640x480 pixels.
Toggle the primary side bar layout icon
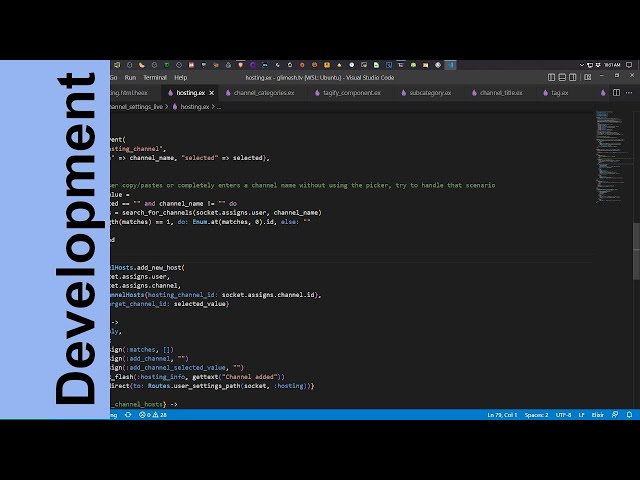coord(551,77)
